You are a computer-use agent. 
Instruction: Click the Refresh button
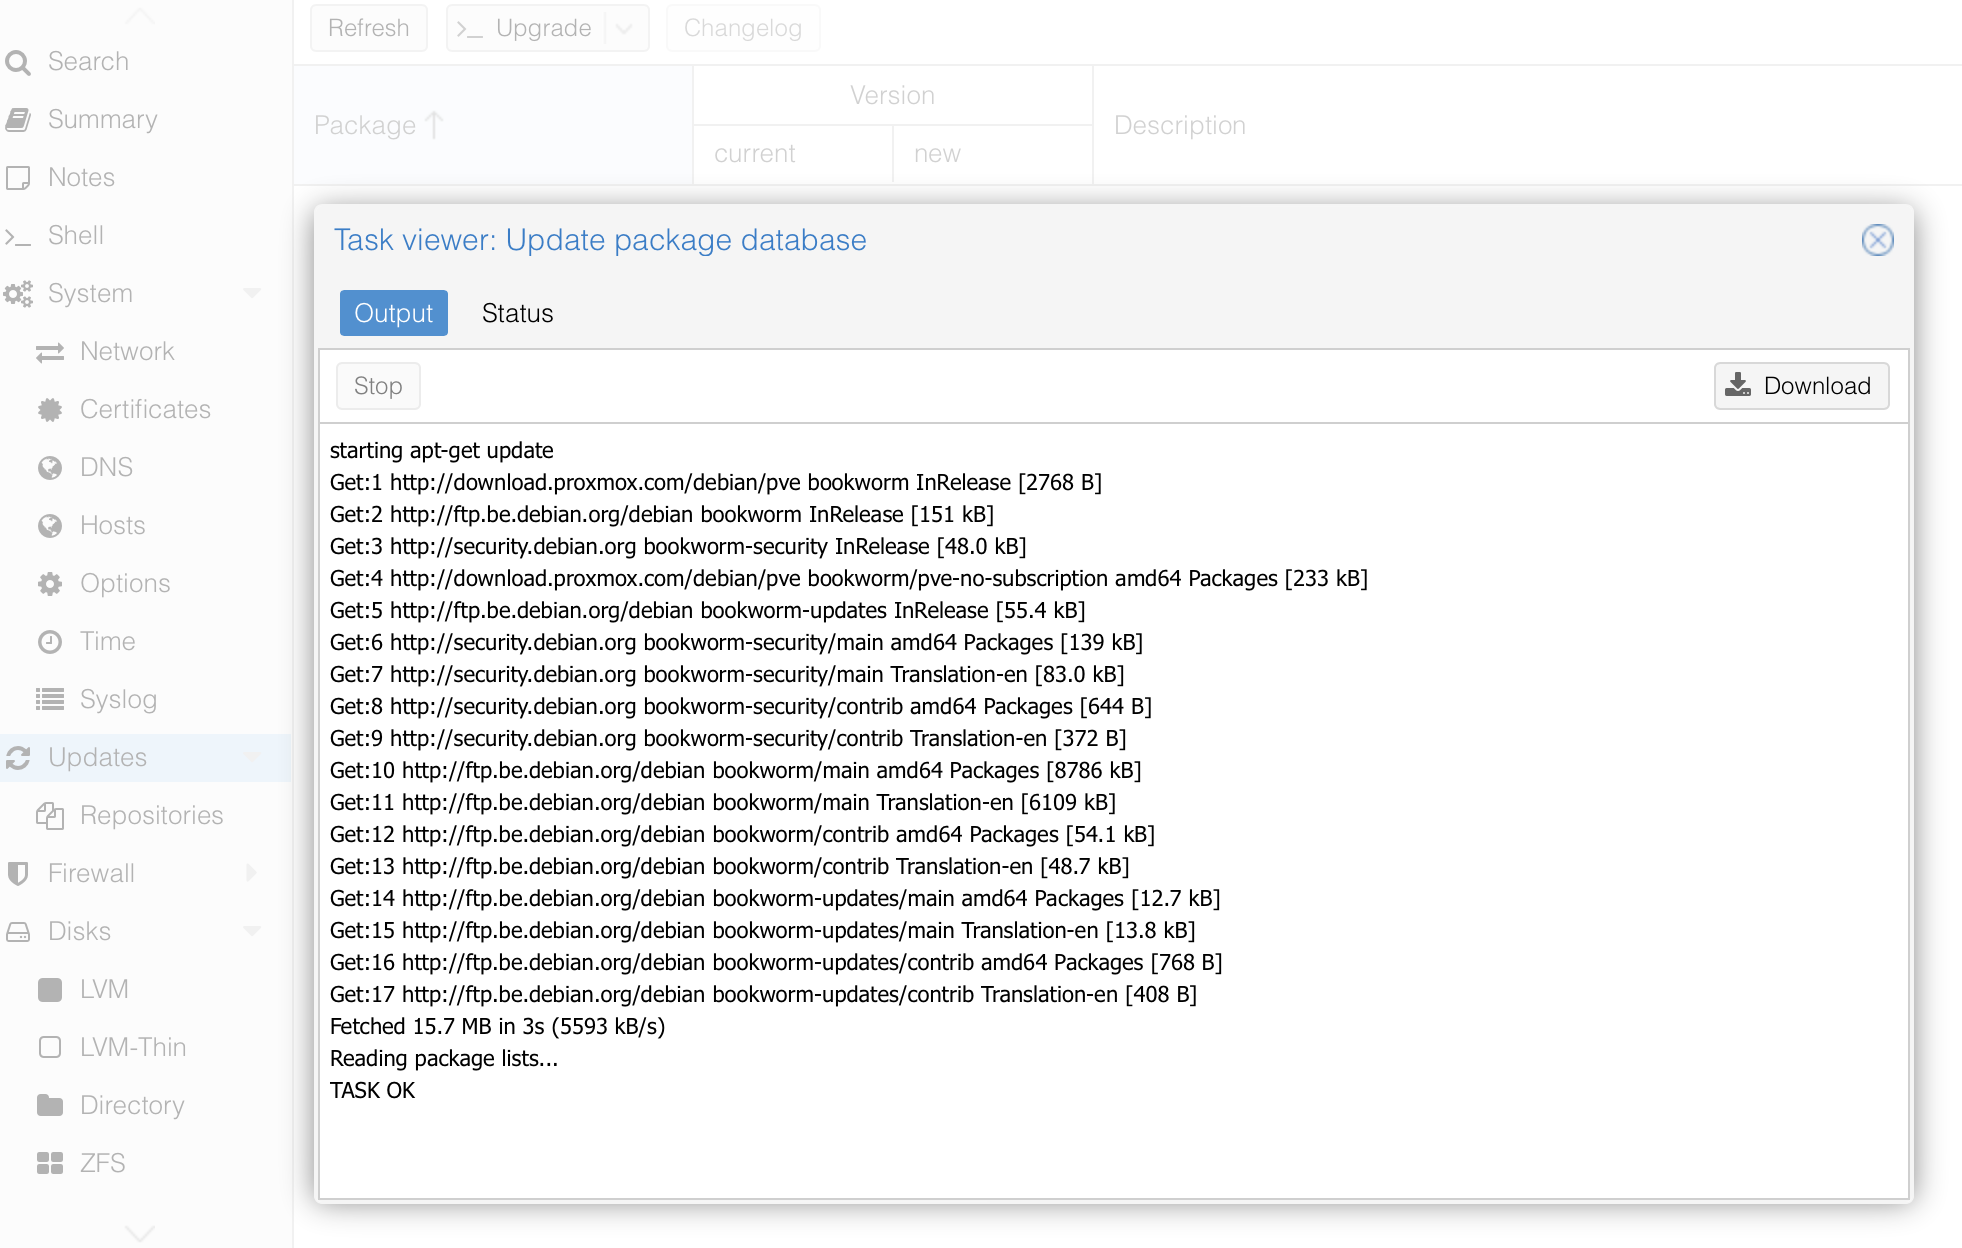(x=369, y=28)
